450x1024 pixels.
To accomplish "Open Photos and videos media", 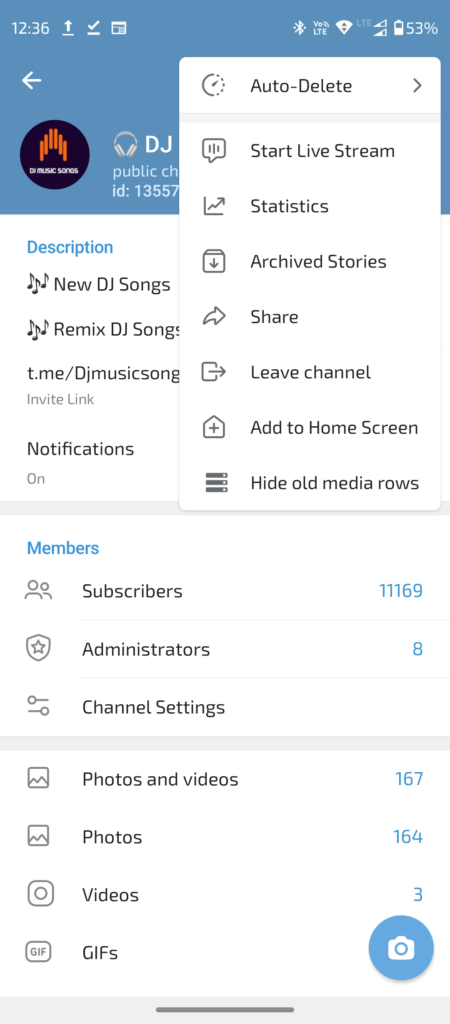I will (x=225, y=779).
